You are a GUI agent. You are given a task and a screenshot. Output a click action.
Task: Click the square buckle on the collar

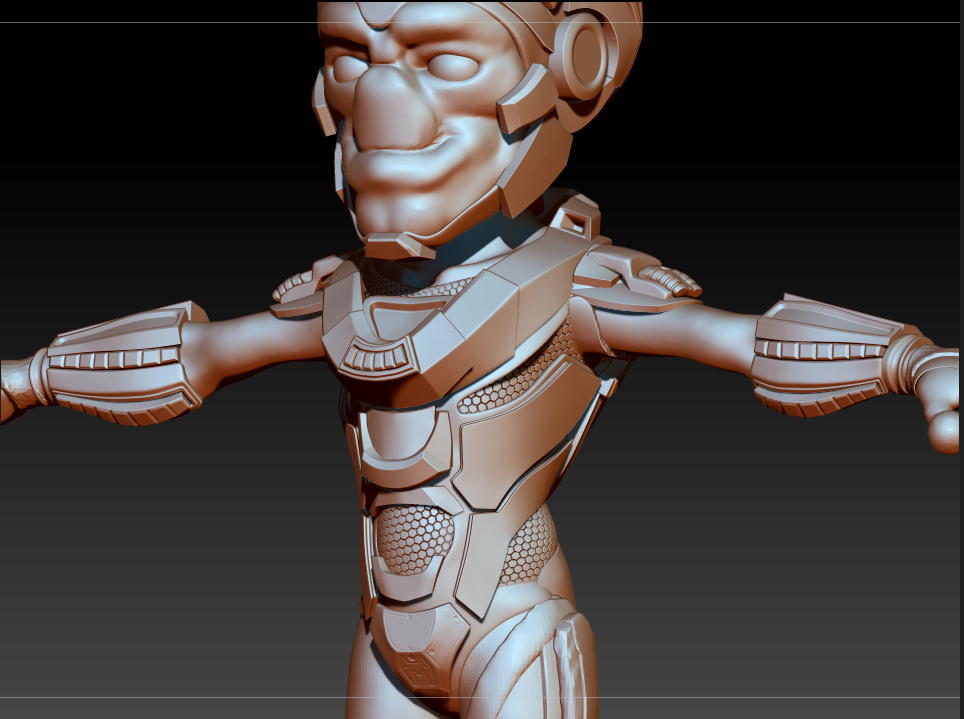576,217
